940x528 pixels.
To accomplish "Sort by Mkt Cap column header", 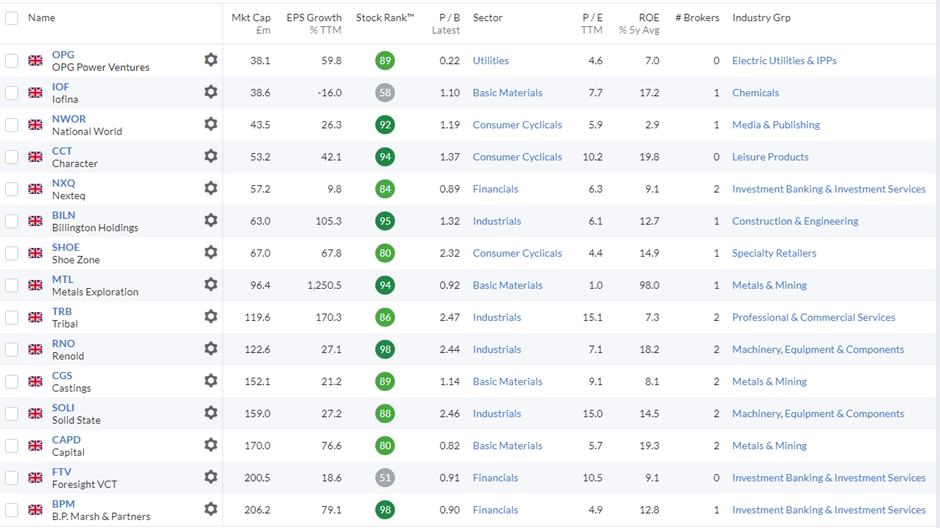I will (251, 23).
